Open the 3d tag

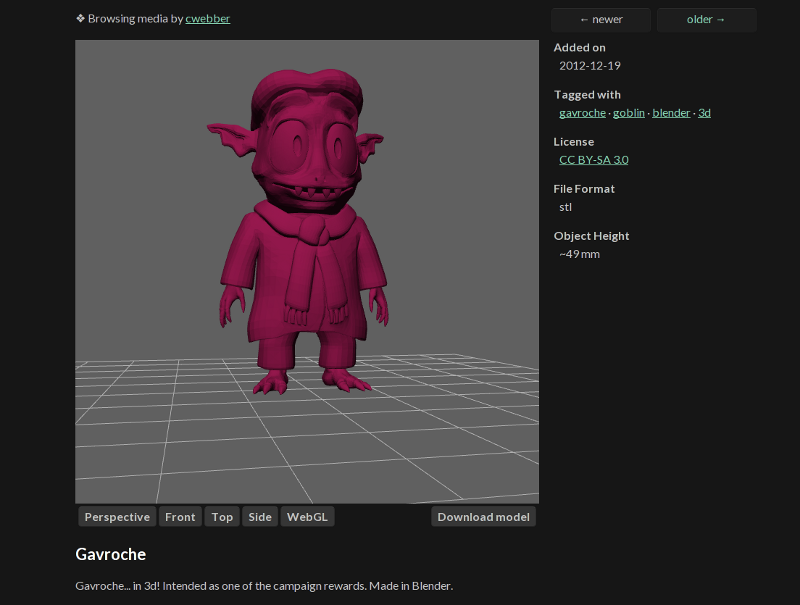pos(704,113)
